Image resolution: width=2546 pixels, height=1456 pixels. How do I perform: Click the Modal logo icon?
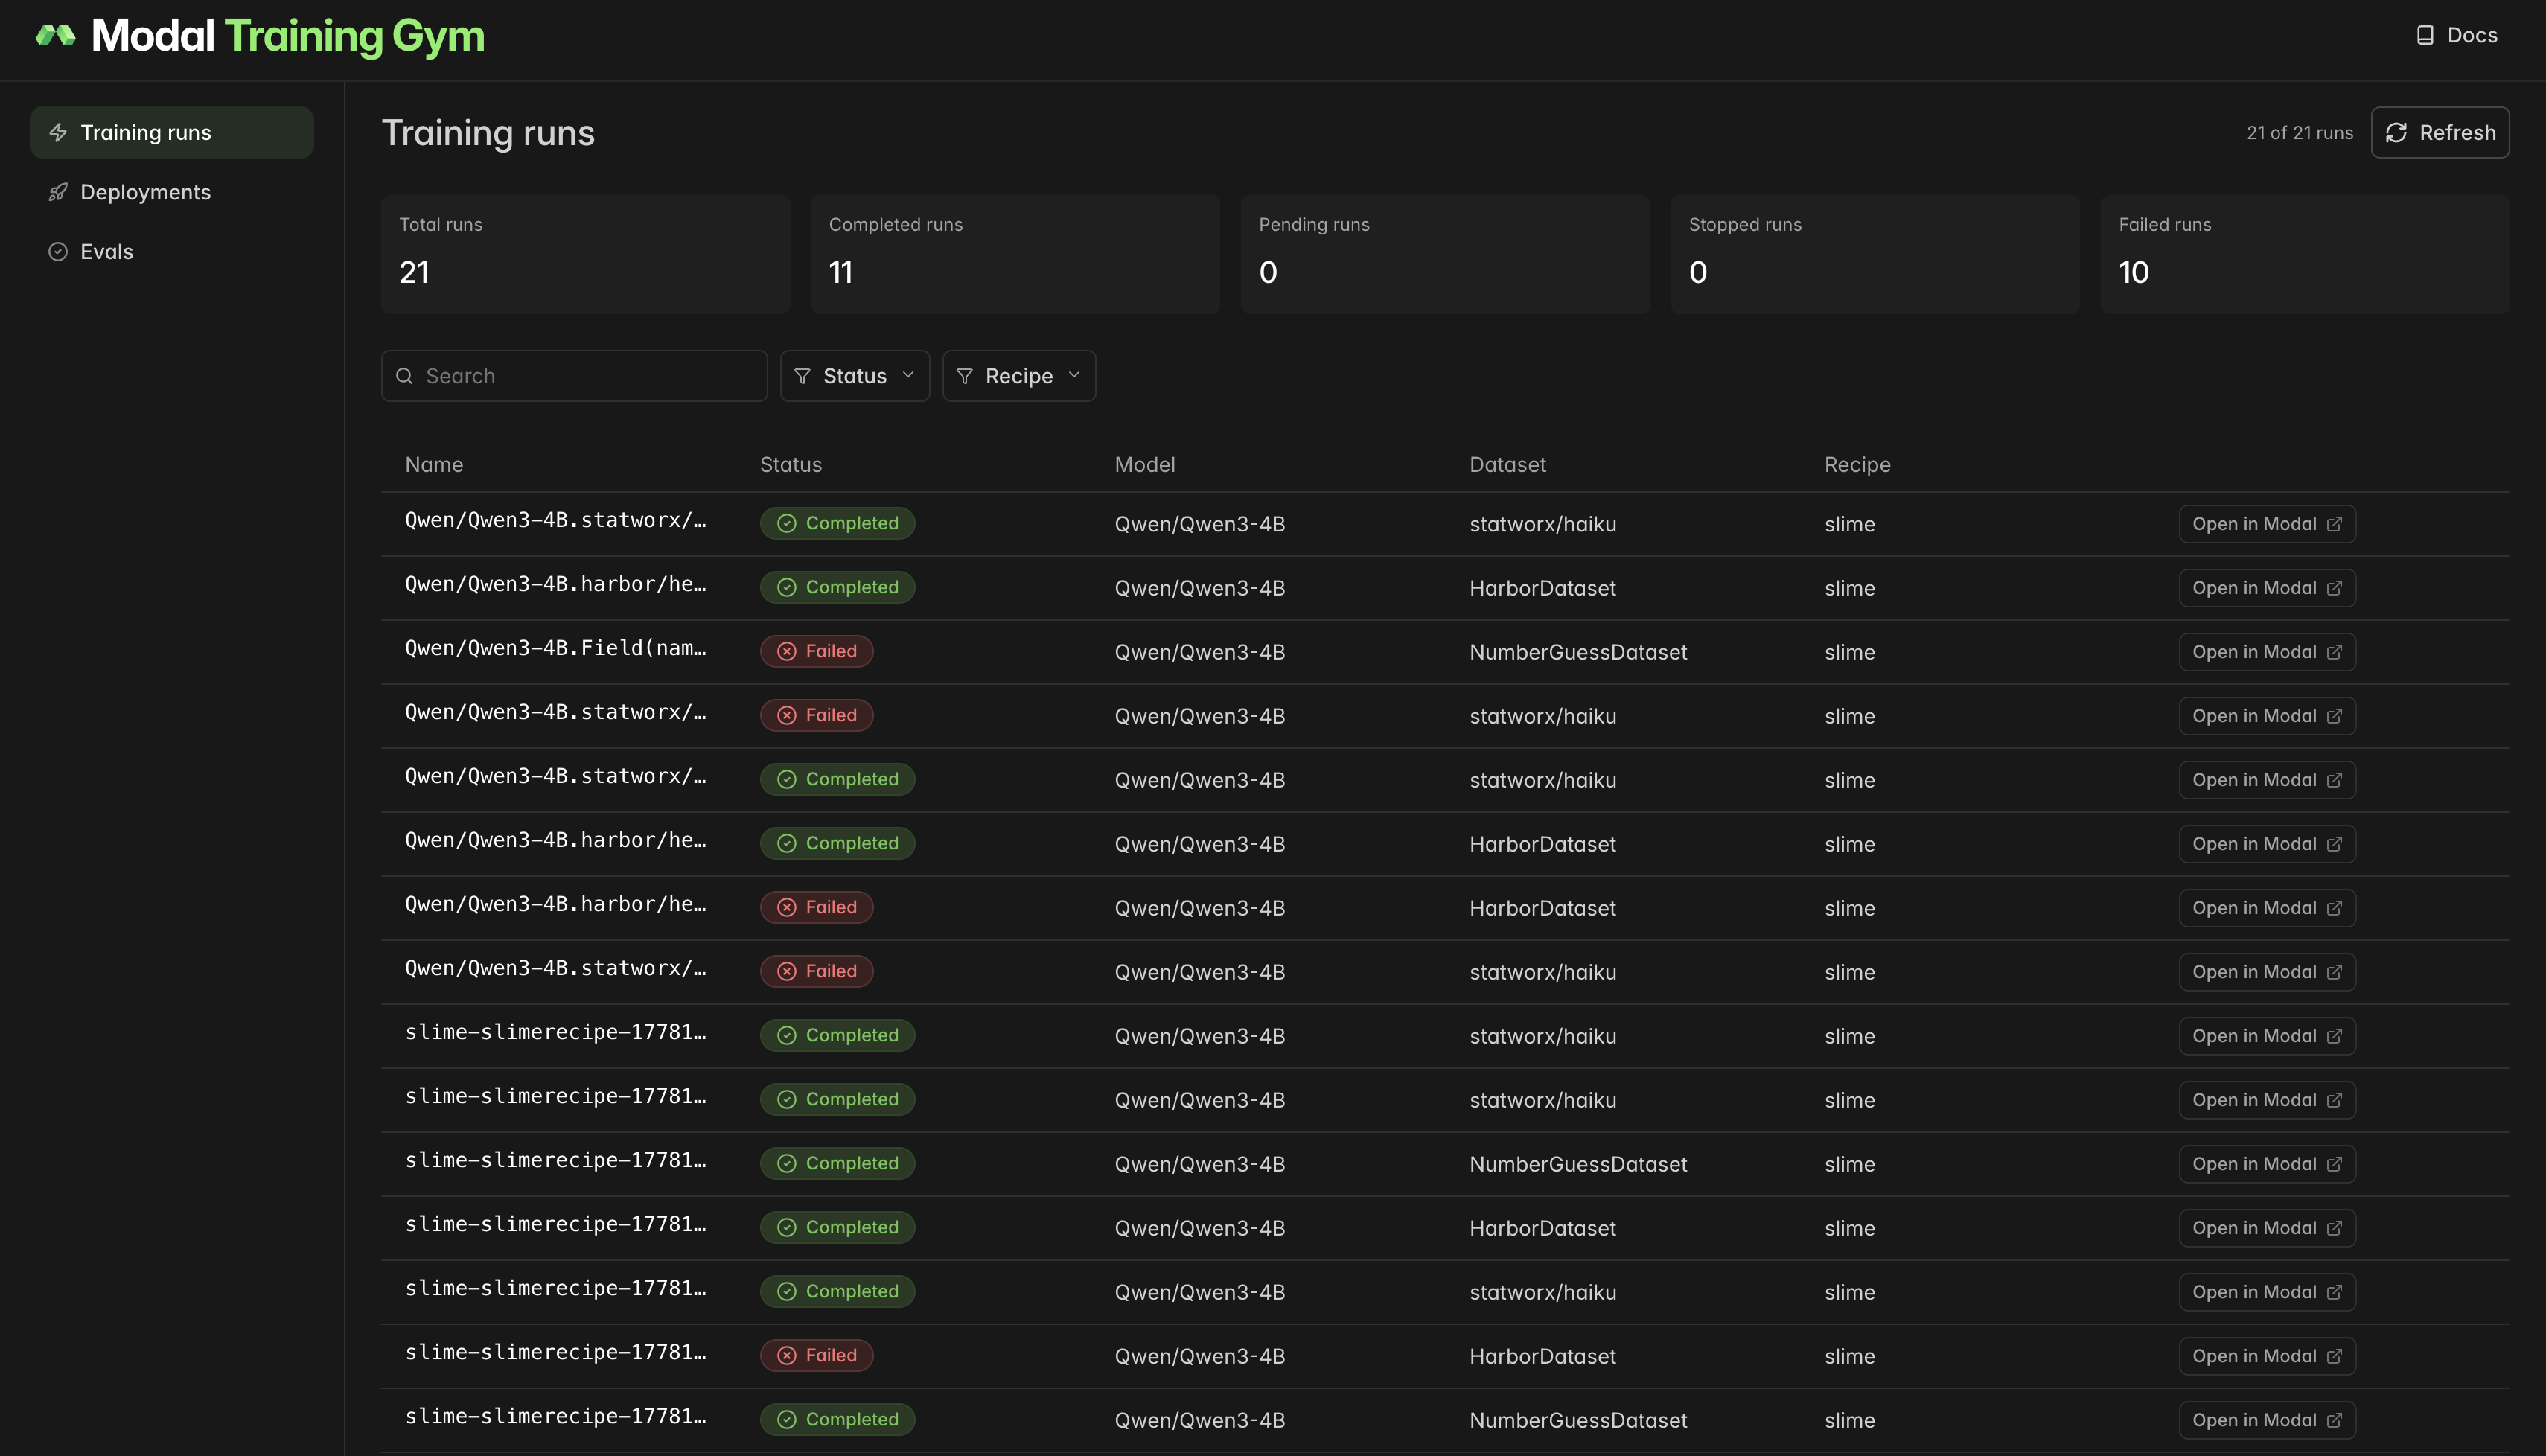(x=55, y=35)
